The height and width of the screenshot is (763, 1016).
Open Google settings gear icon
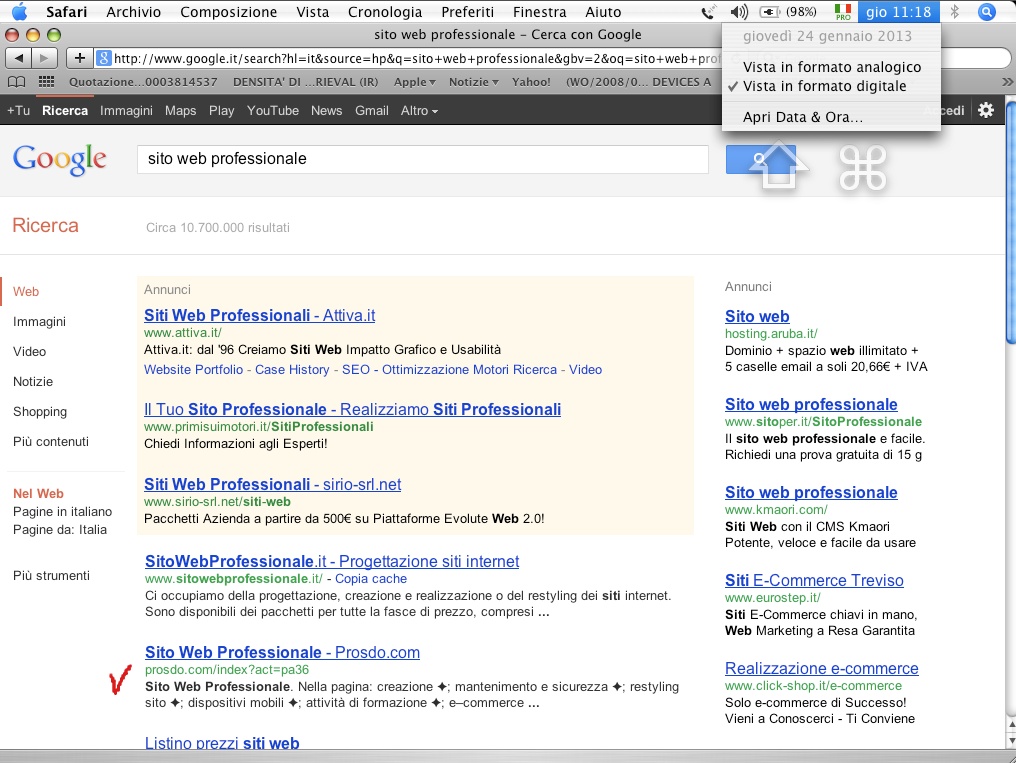pos(986,110)
